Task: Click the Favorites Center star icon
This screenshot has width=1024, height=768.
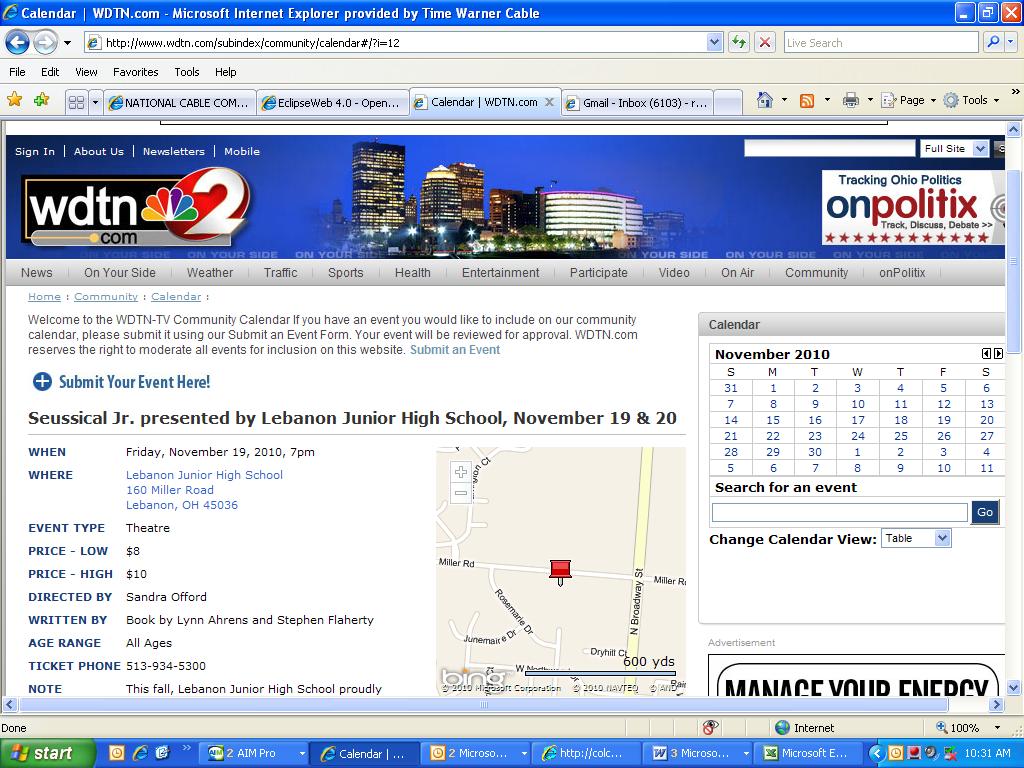Action: [x=14, y=100]
